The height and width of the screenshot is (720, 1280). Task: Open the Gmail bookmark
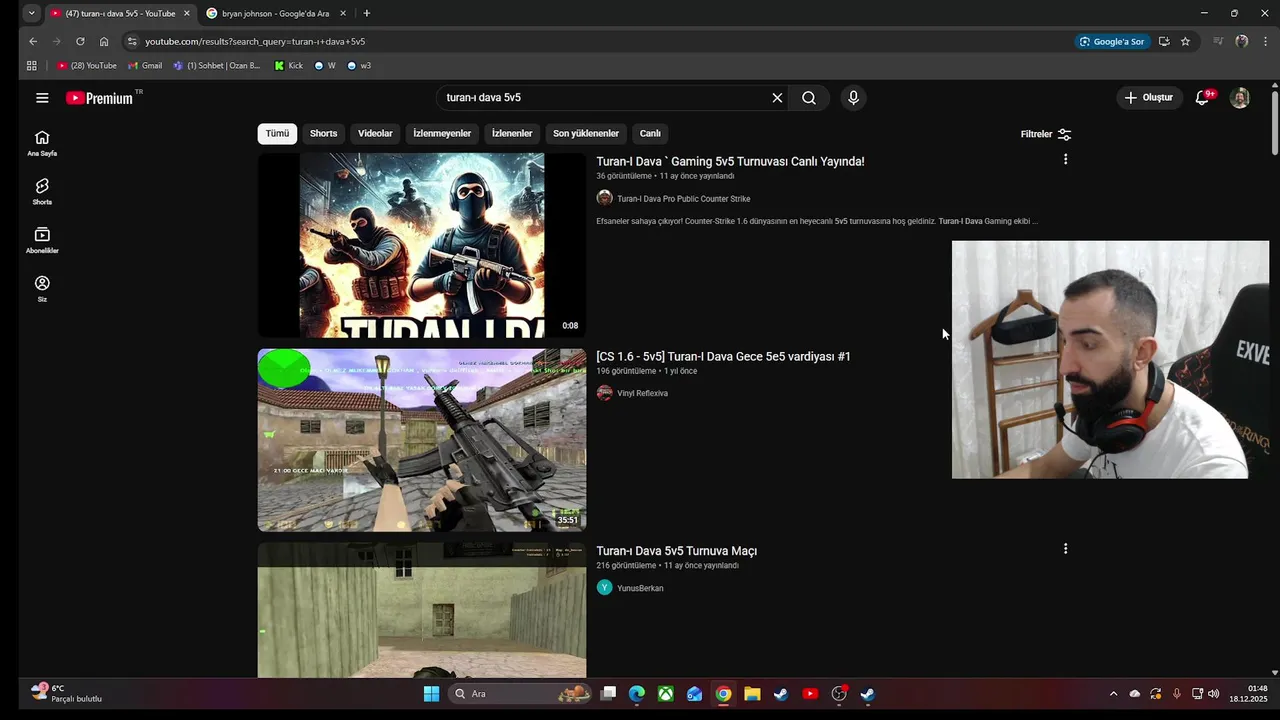point(145,66)
